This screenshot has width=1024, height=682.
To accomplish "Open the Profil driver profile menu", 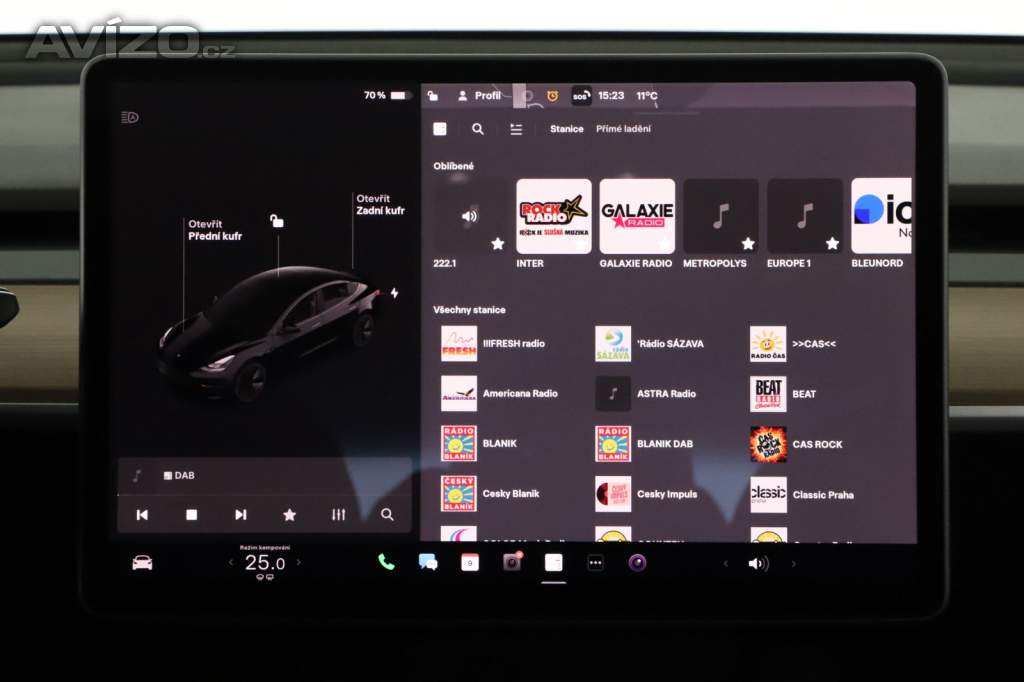I will click(479, 96).
